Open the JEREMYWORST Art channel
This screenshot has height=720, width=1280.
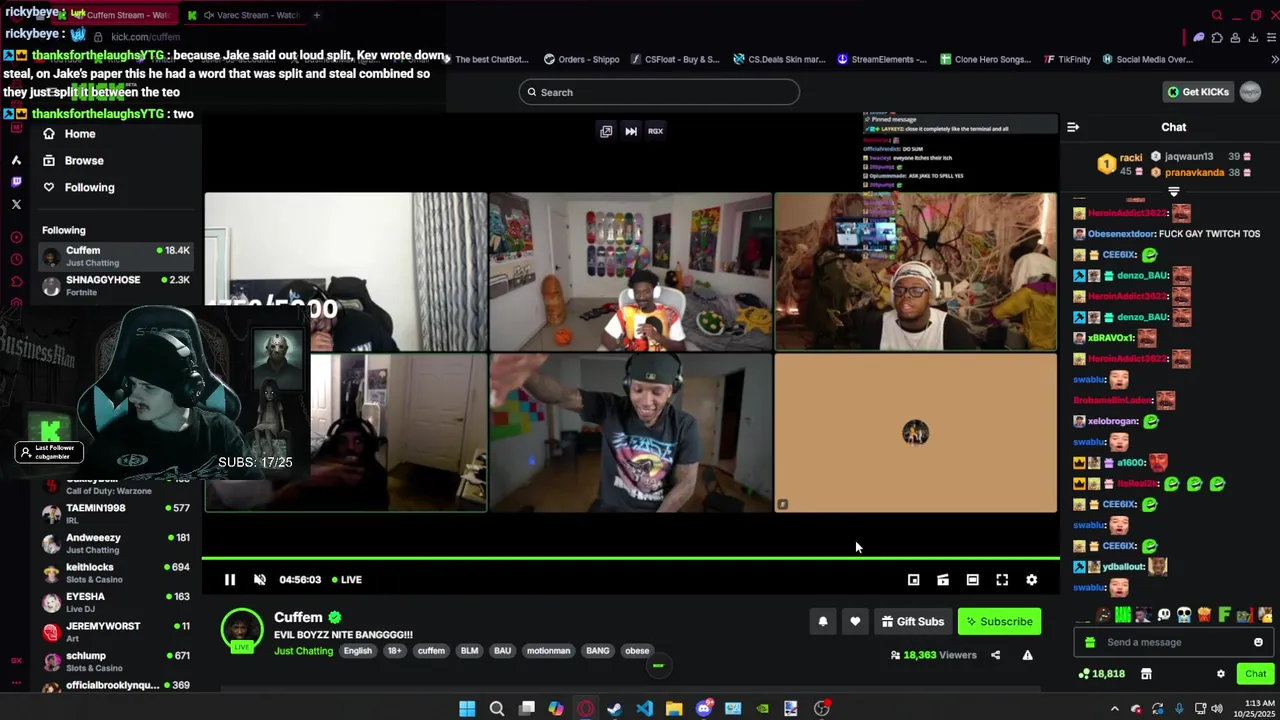(x=116, y=632)
